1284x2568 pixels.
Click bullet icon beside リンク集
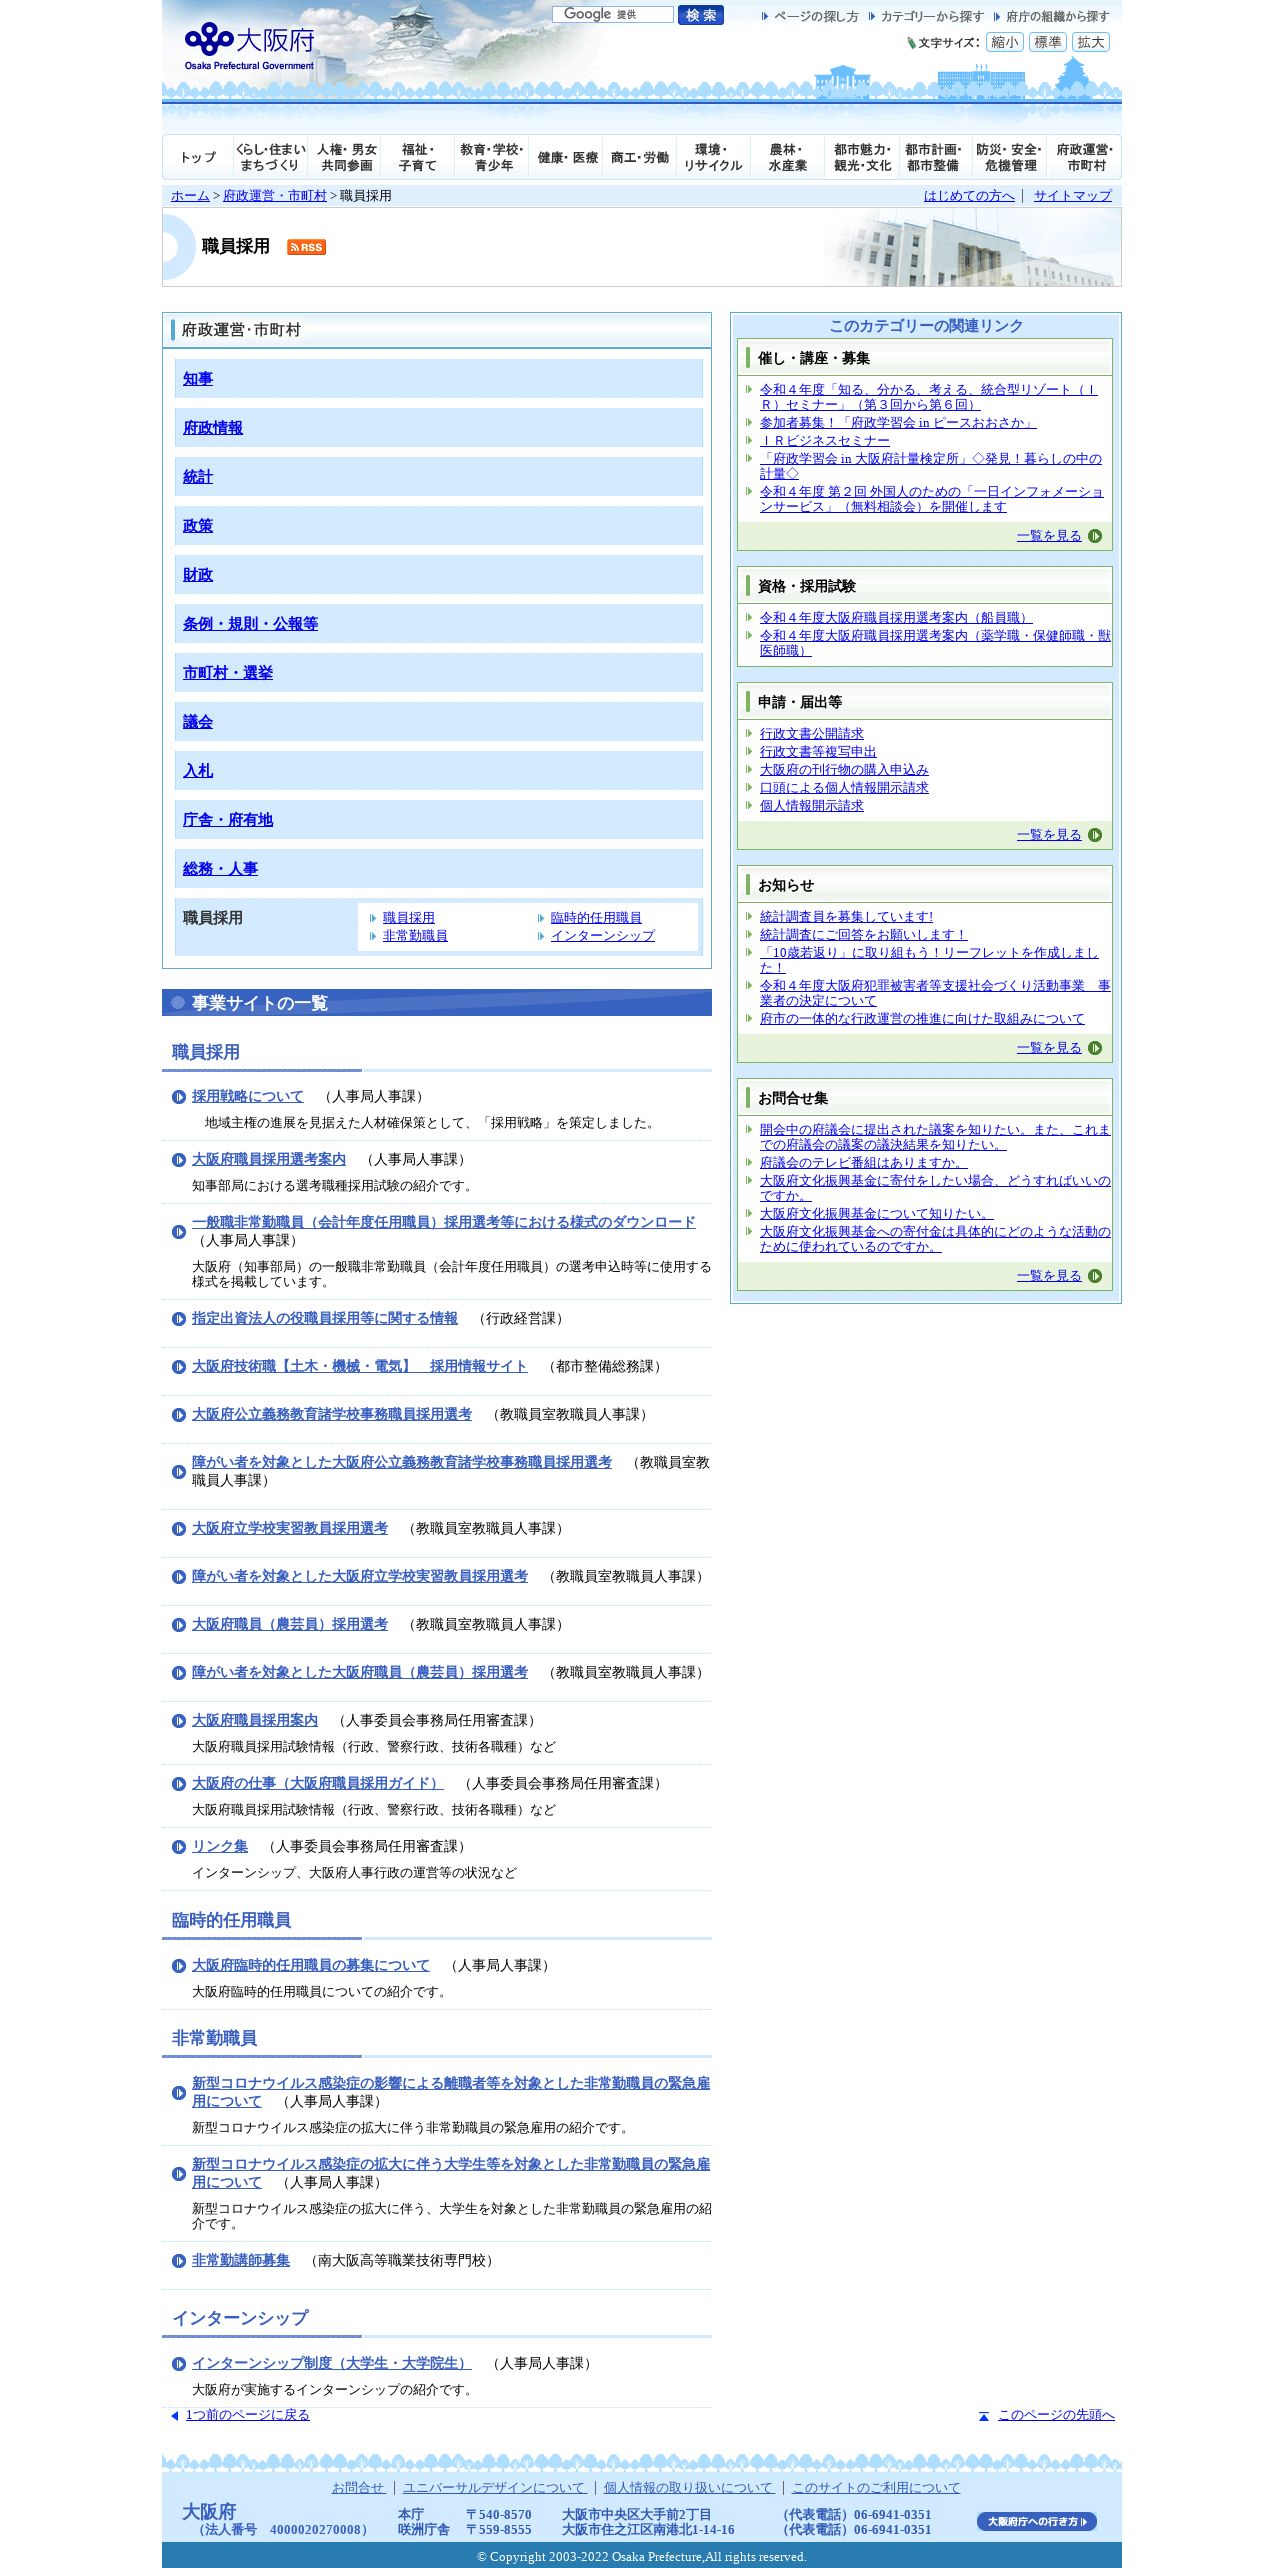click(179, 1847)
